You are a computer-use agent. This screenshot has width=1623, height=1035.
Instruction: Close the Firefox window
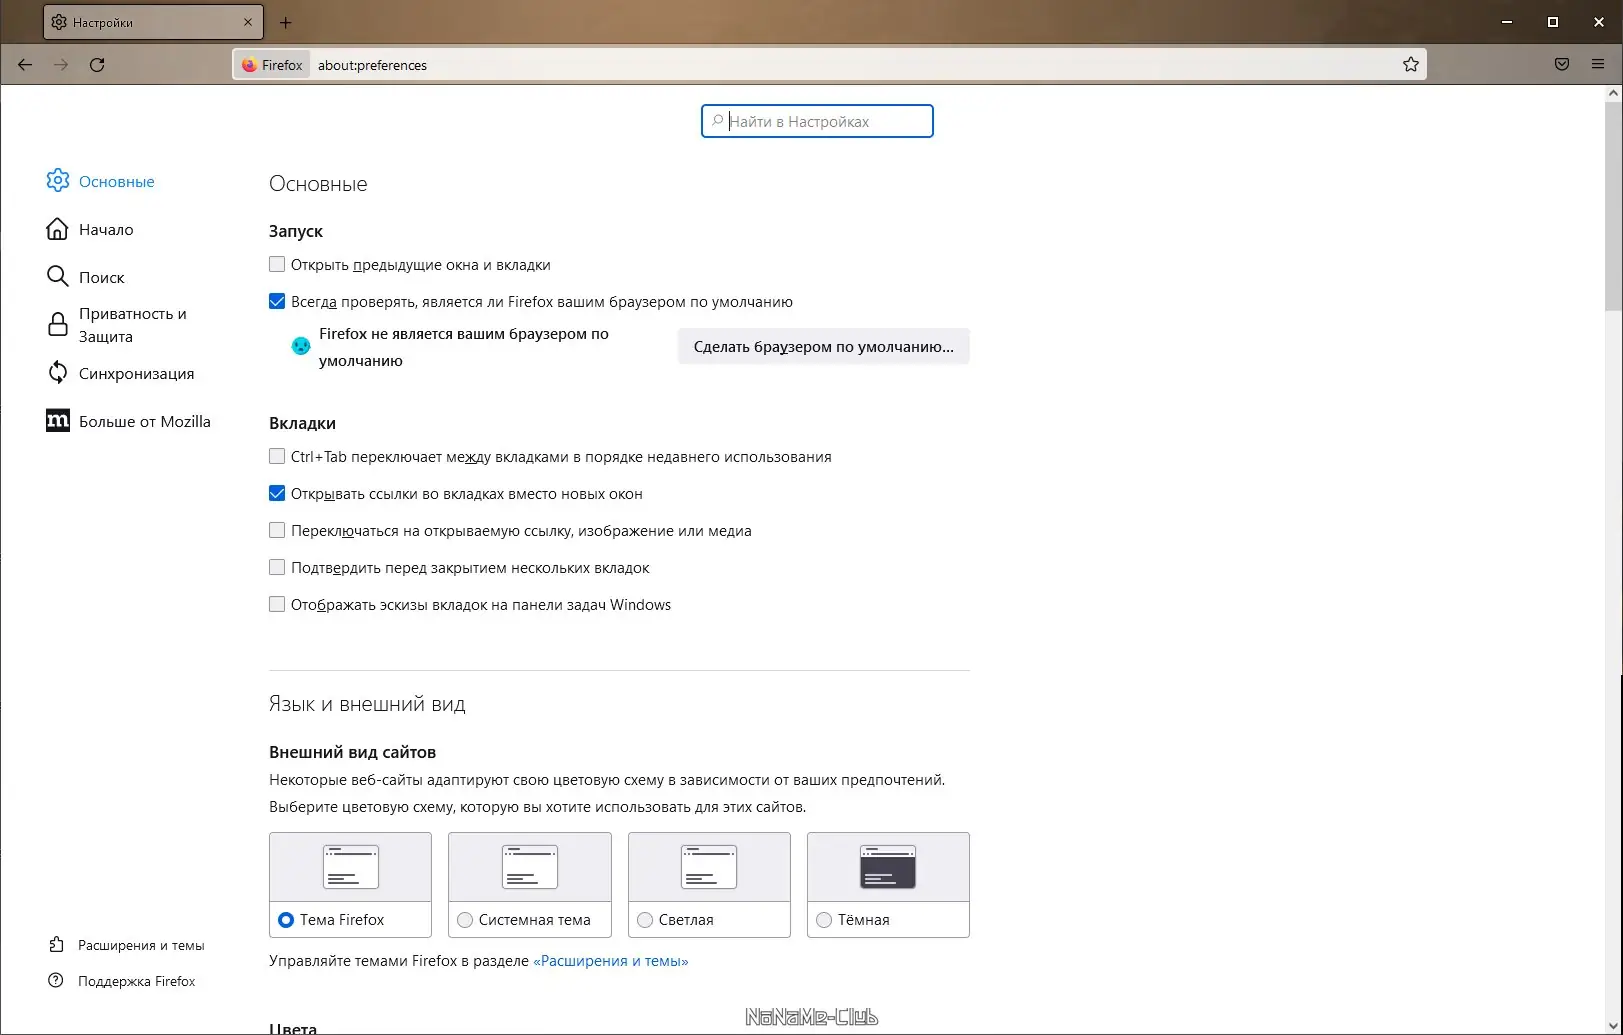(1599, 22)
